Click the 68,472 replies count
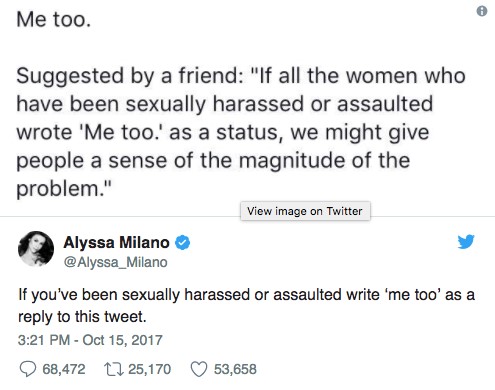Image resolution: width=495 pixels, height=390 pixels. tap(64, 369)
